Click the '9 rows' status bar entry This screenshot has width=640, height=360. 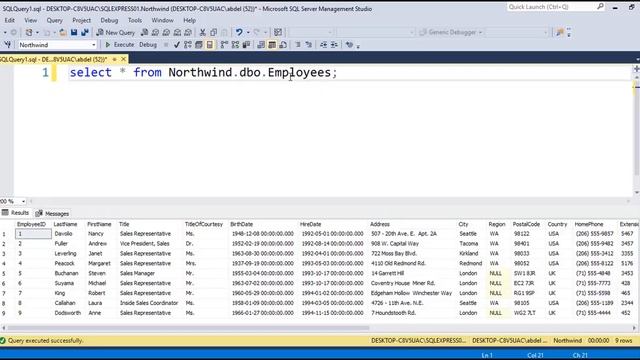point(623,340)
